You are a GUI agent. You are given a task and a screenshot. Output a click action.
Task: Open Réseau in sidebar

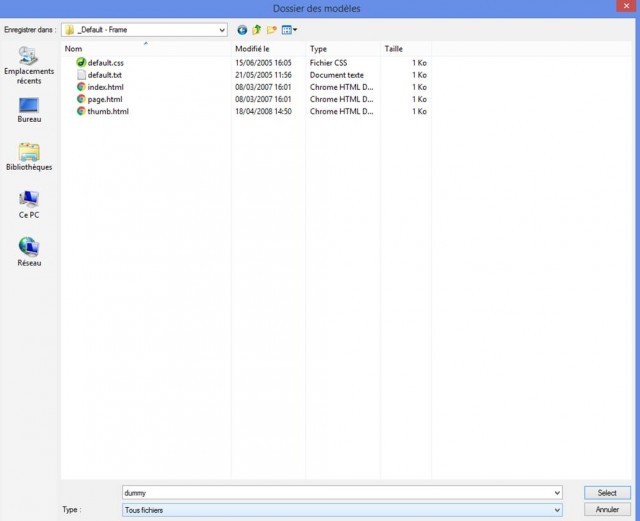point(29,252)
